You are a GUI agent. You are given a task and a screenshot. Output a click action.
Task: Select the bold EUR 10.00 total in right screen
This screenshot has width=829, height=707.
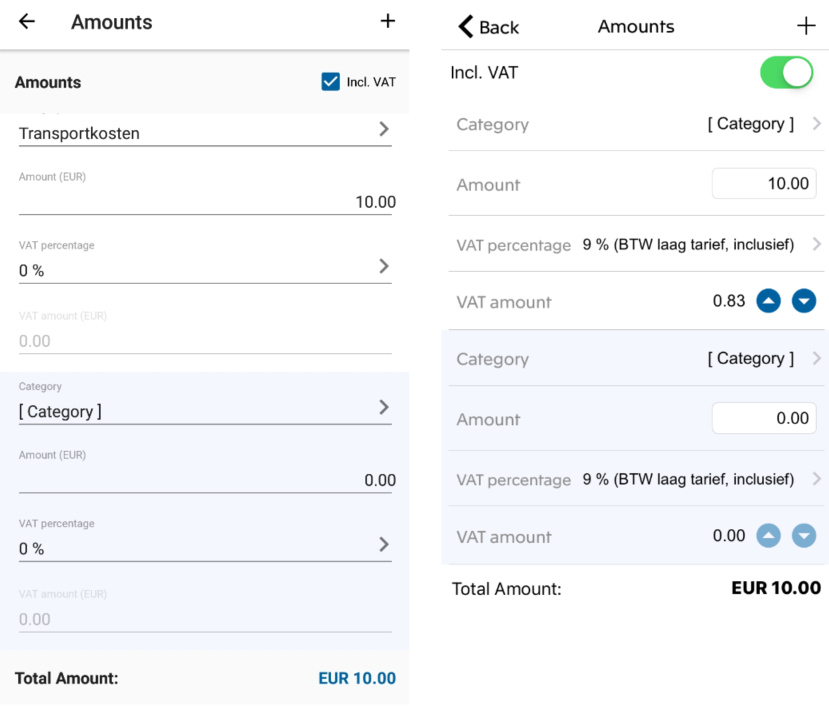[776, 588]
